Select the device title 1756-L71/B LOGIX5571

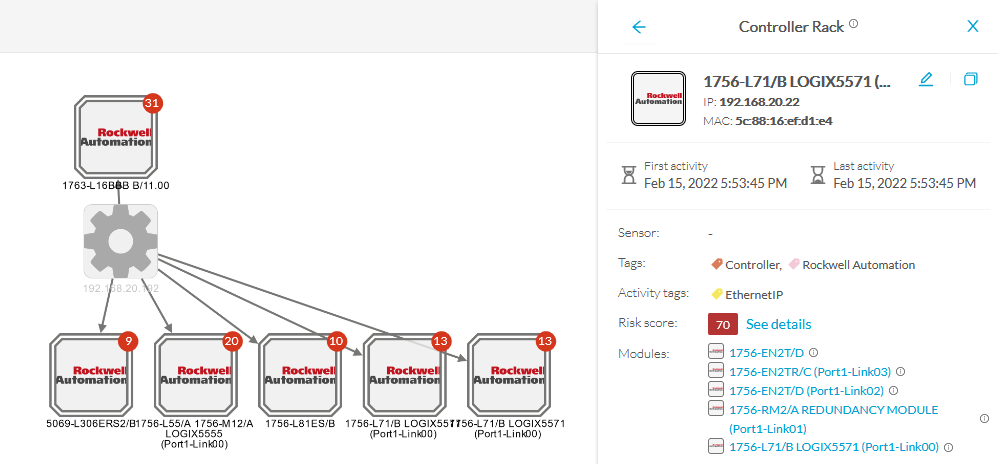click(796, 82)
